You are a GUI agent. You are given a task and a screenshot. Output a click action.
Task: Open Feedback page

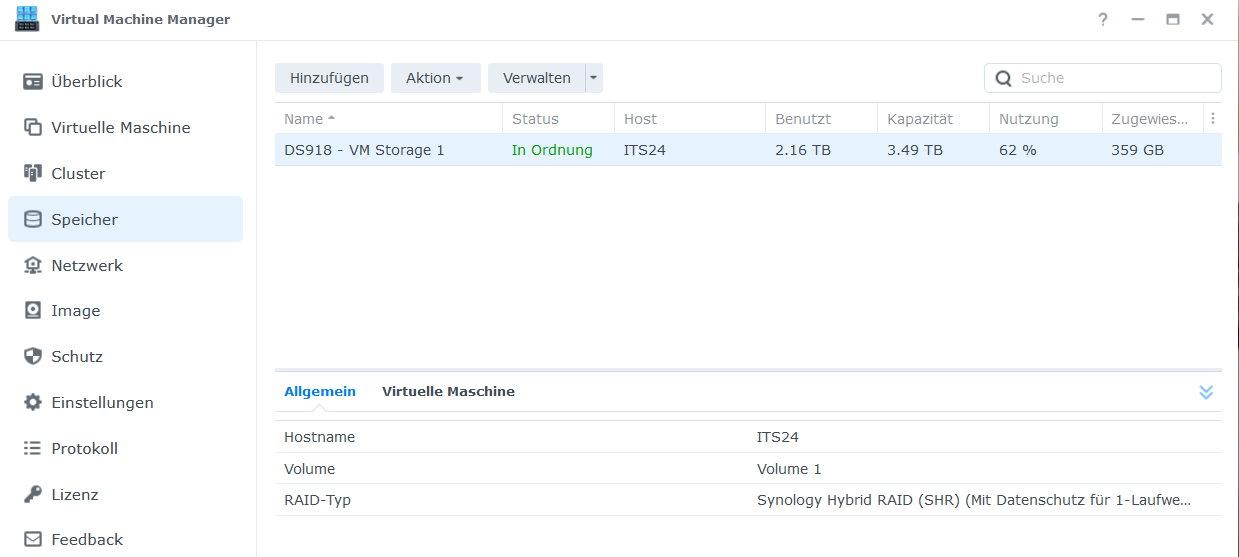pos(125,539)
